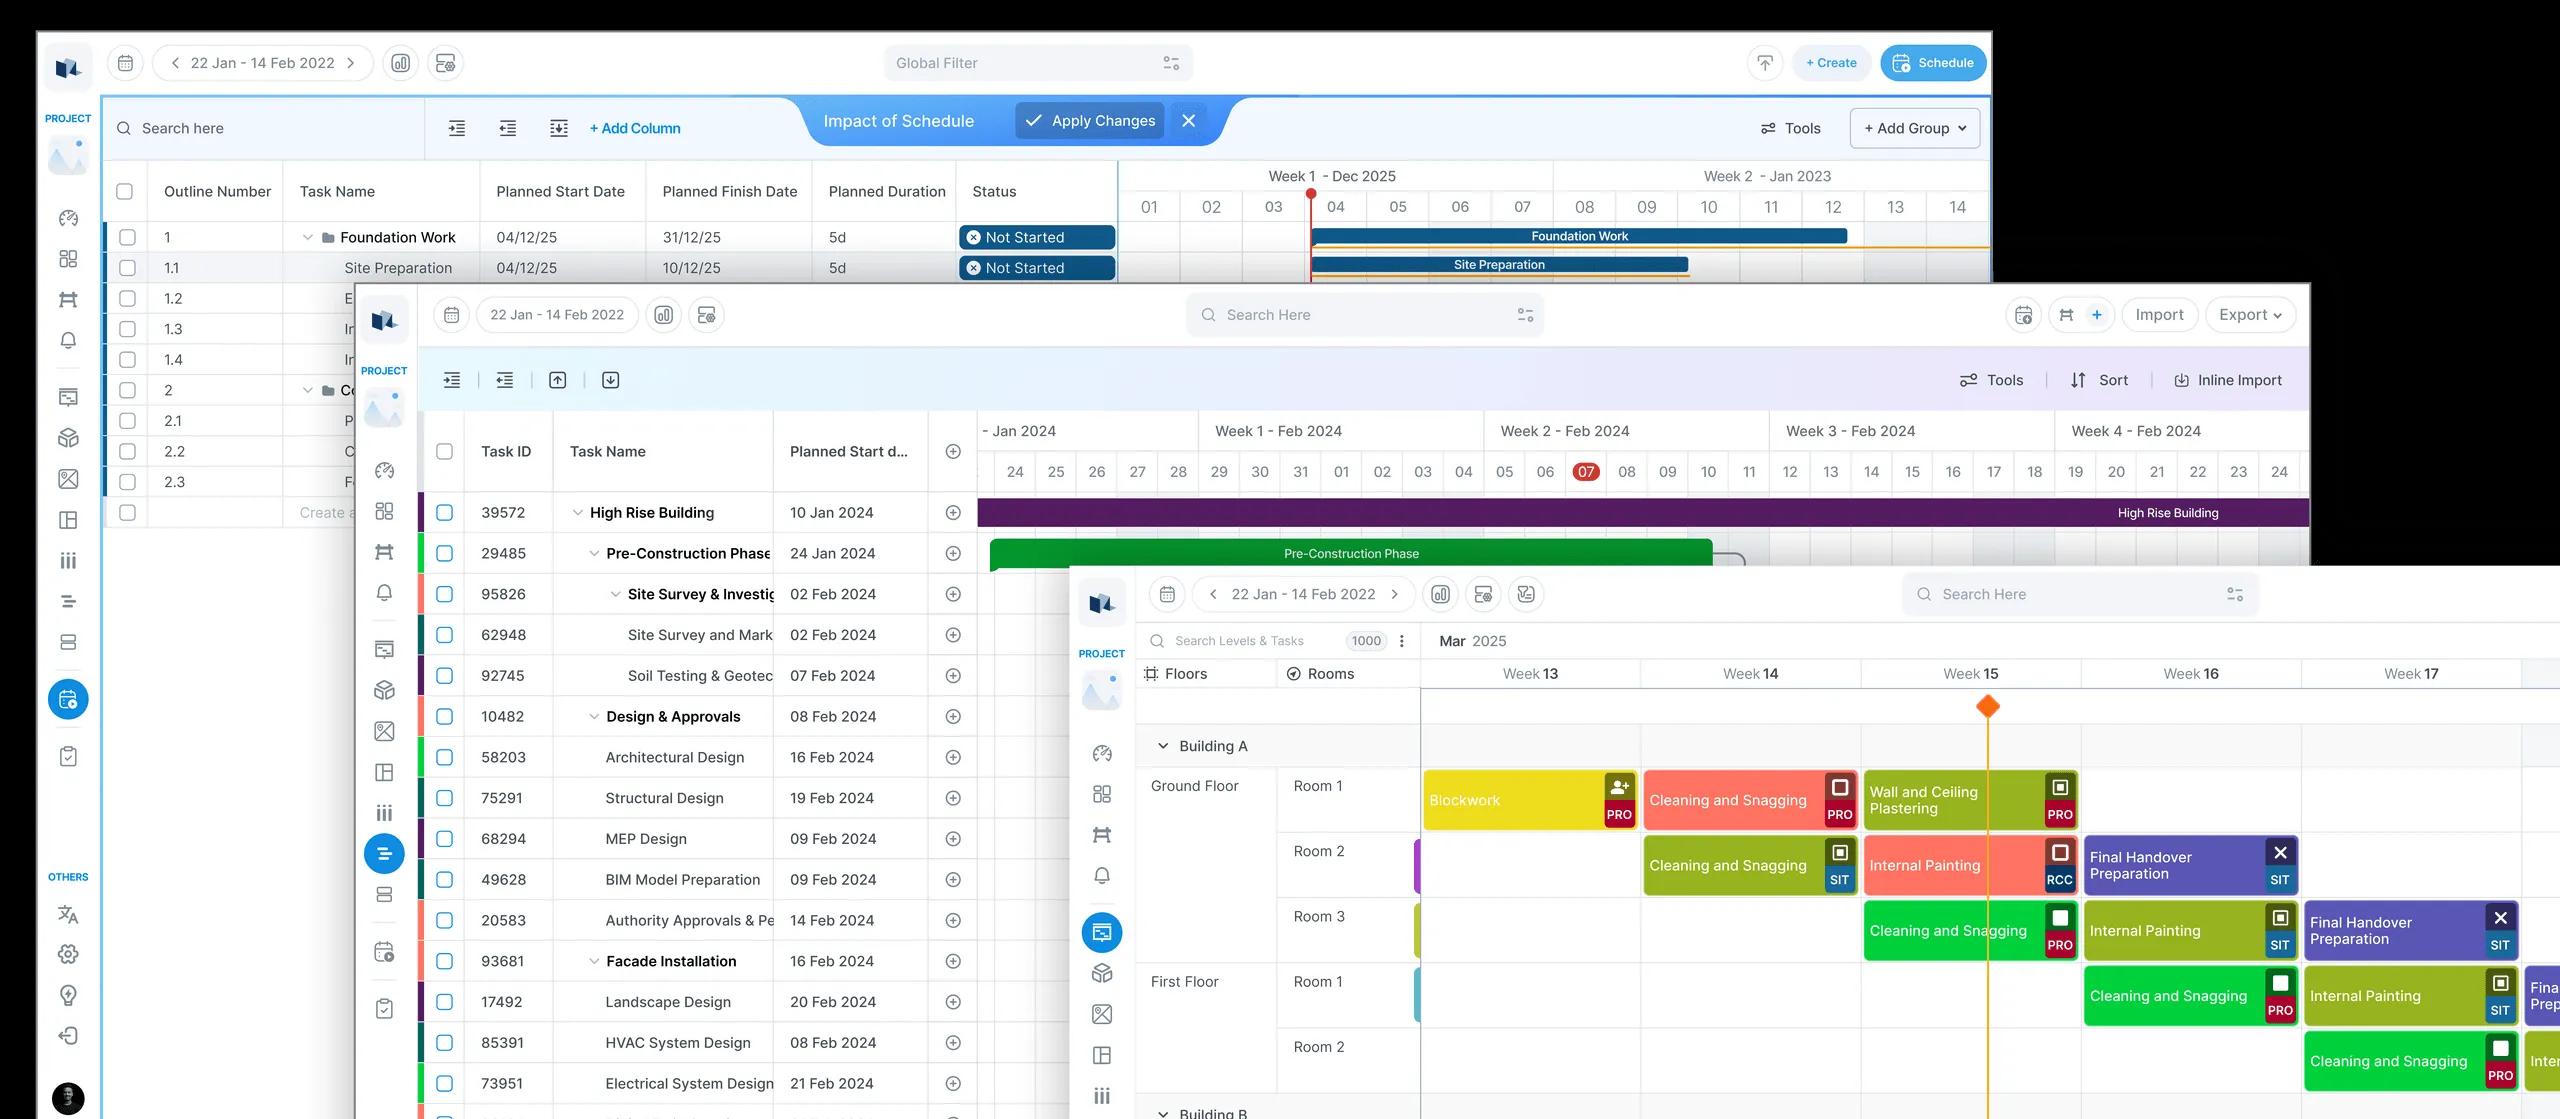
Task: Click the outdent icon in back window toolbar
Action: tap(508, 128)
